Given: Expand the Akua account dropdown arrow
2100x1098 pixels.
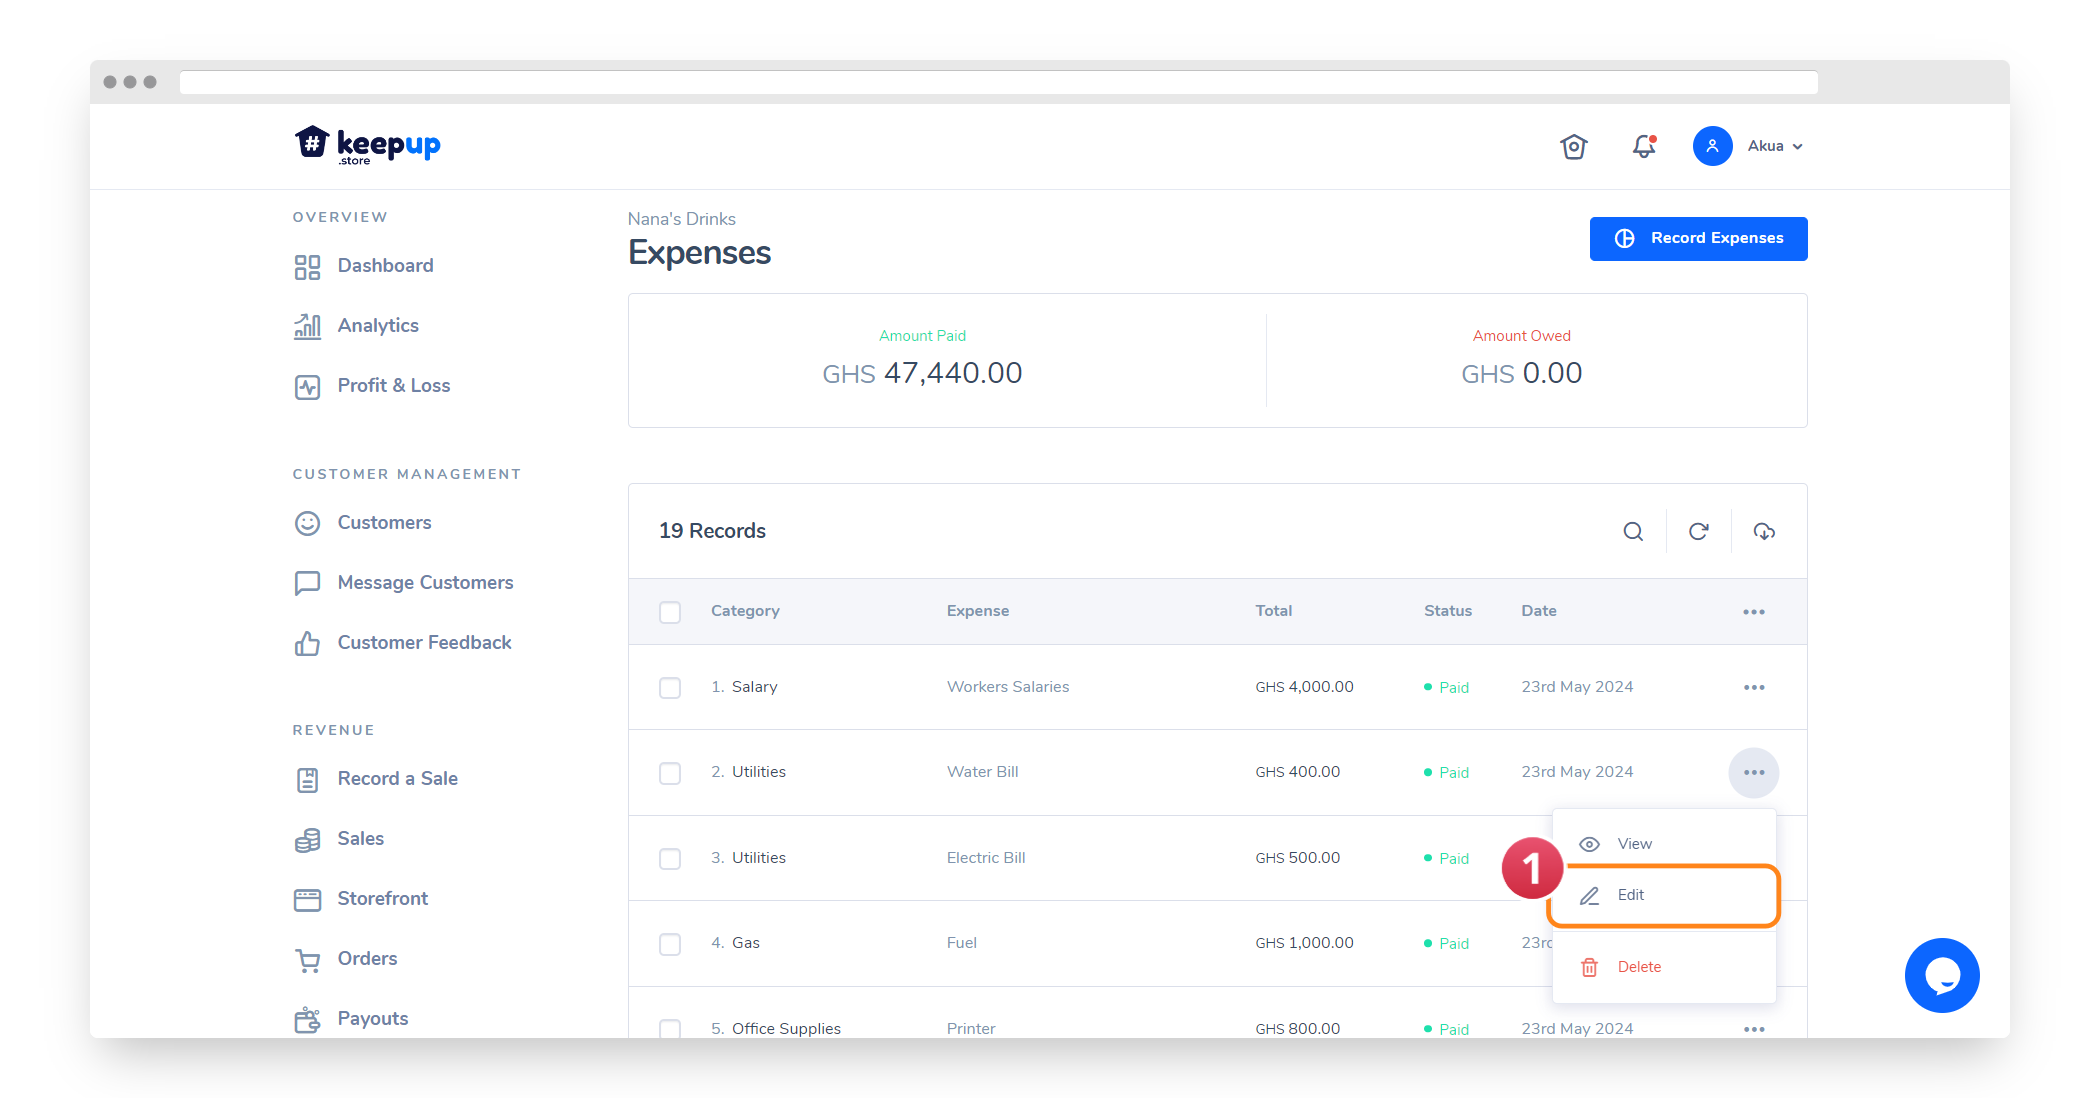Looking at the screenshot, I should 1798,147.
